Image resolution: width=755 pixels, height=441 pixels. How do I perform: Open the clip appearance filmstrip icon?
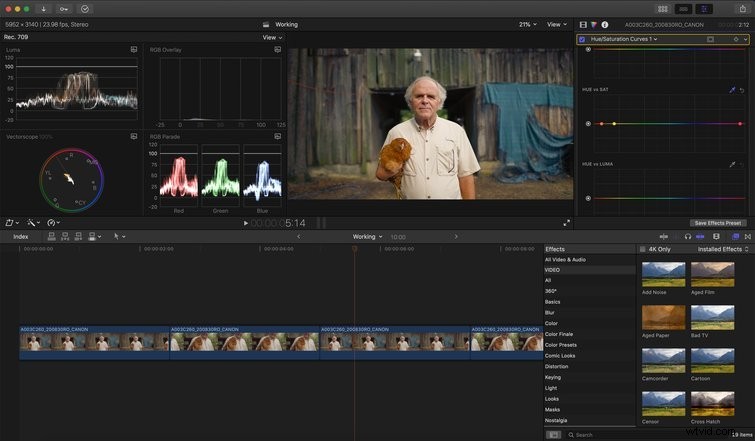[x=716, y=236]
